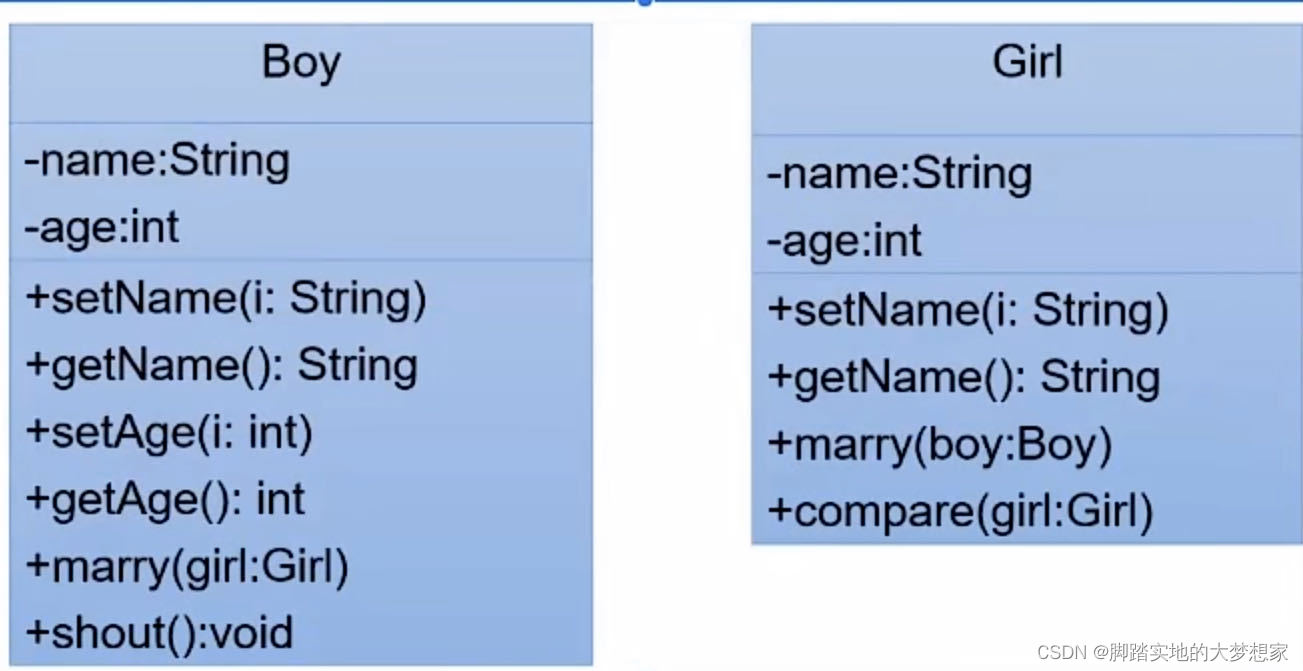Select +setName(i: String) method in Girl
The image size is (1303, 671).
[968, 310]
